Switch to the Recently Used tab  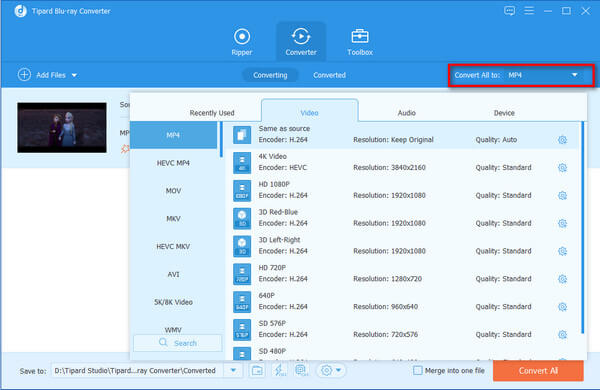pos(212,113)
